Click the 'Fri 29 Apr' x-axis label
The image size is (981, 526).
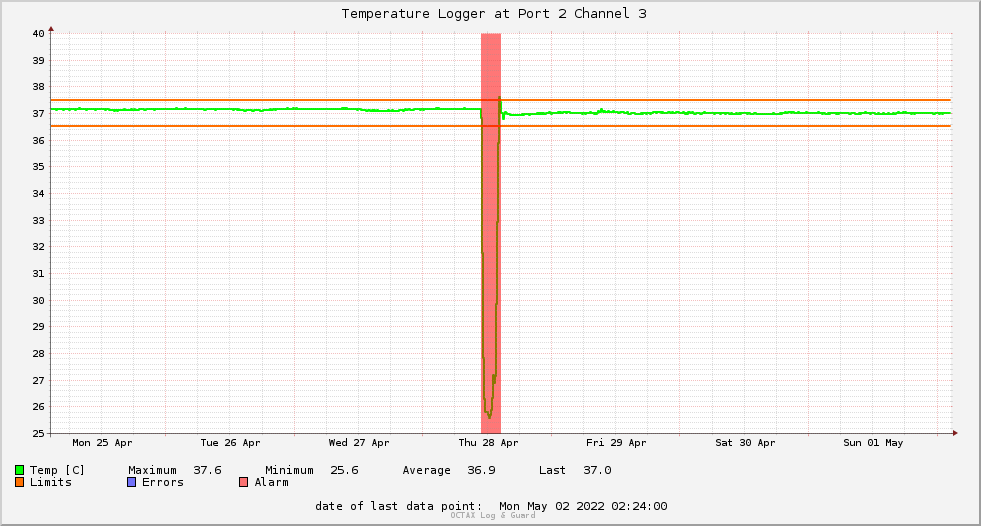[616, 443]
